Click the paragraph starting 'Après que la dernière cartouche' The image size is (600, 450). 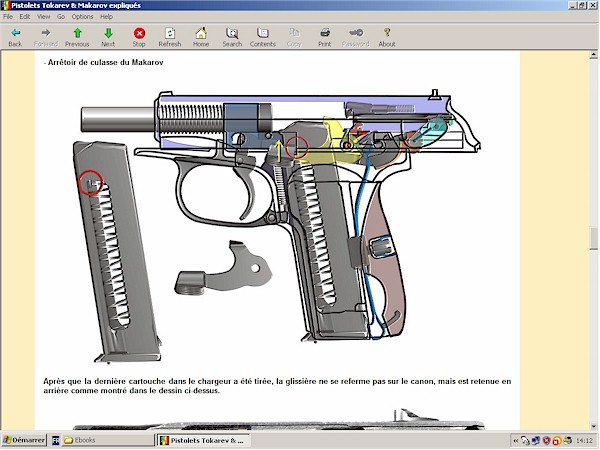click(x=277, y=386)
